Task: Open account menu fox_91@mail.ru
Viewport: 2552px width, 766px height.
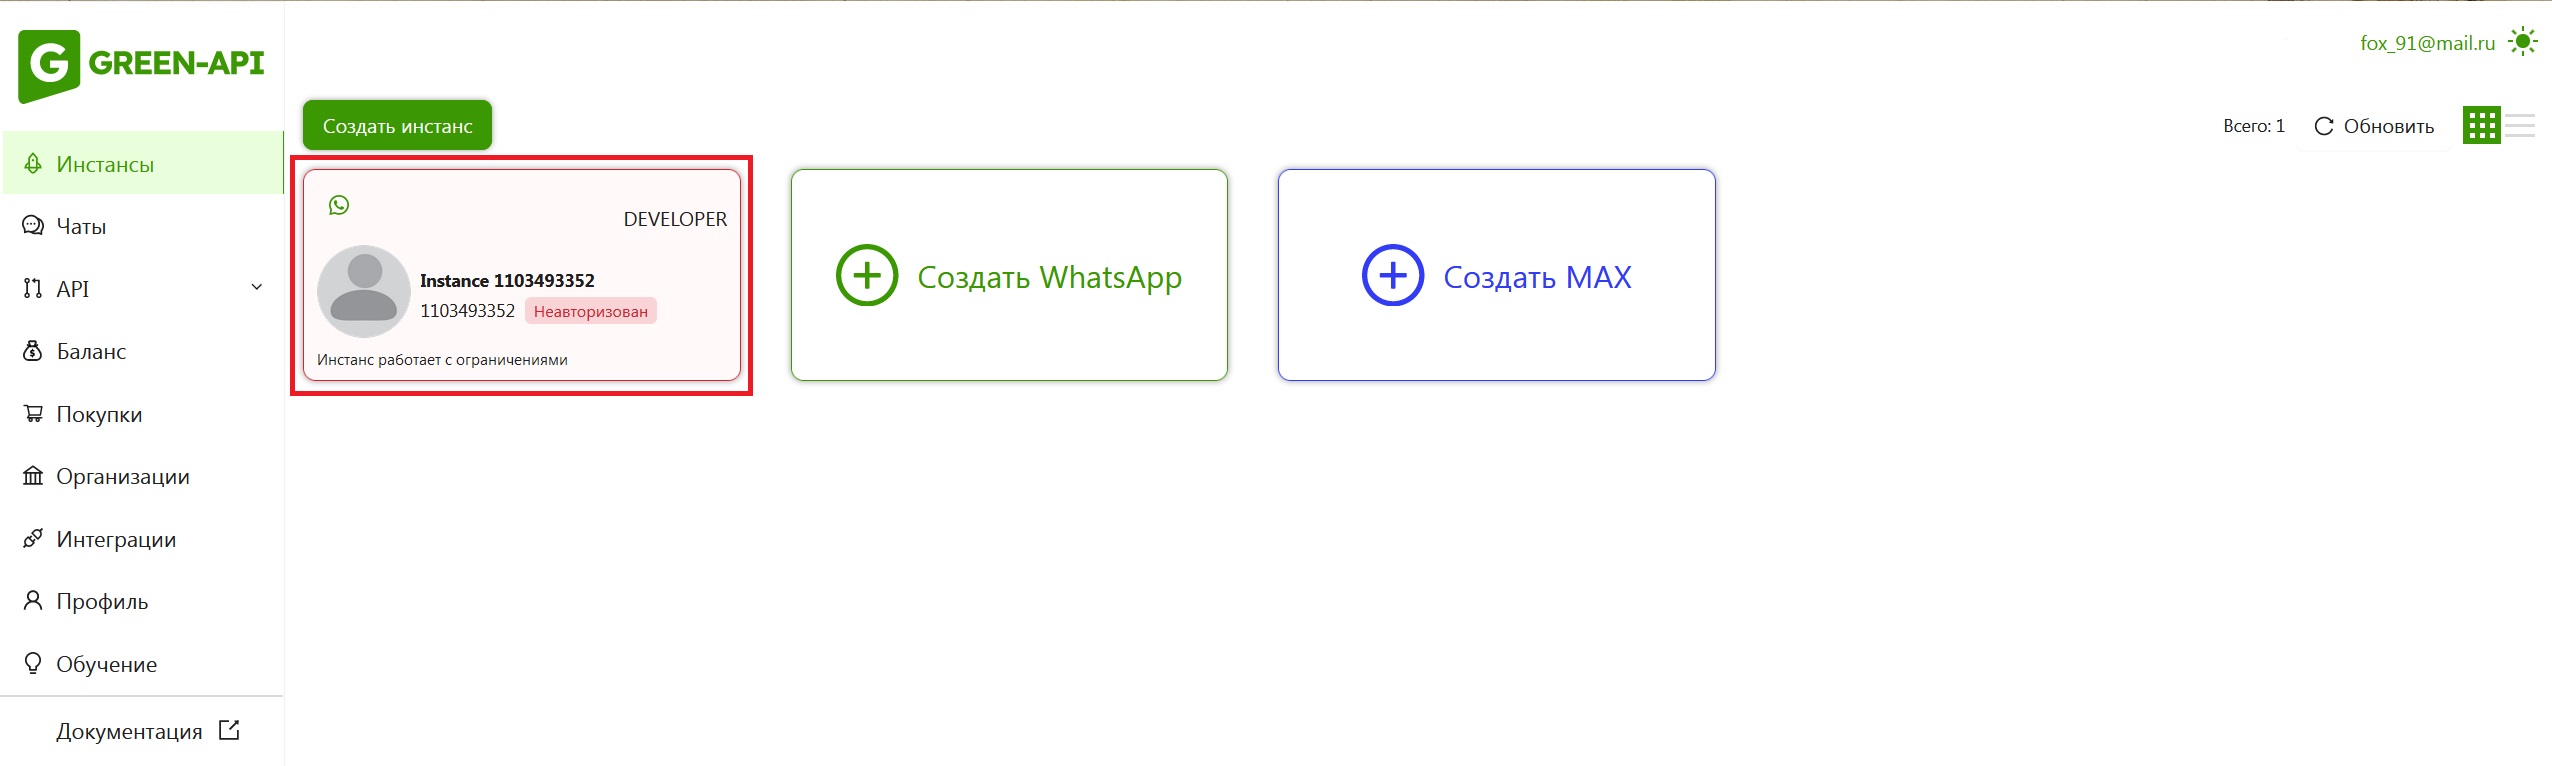Action: tap(2427, 43)
